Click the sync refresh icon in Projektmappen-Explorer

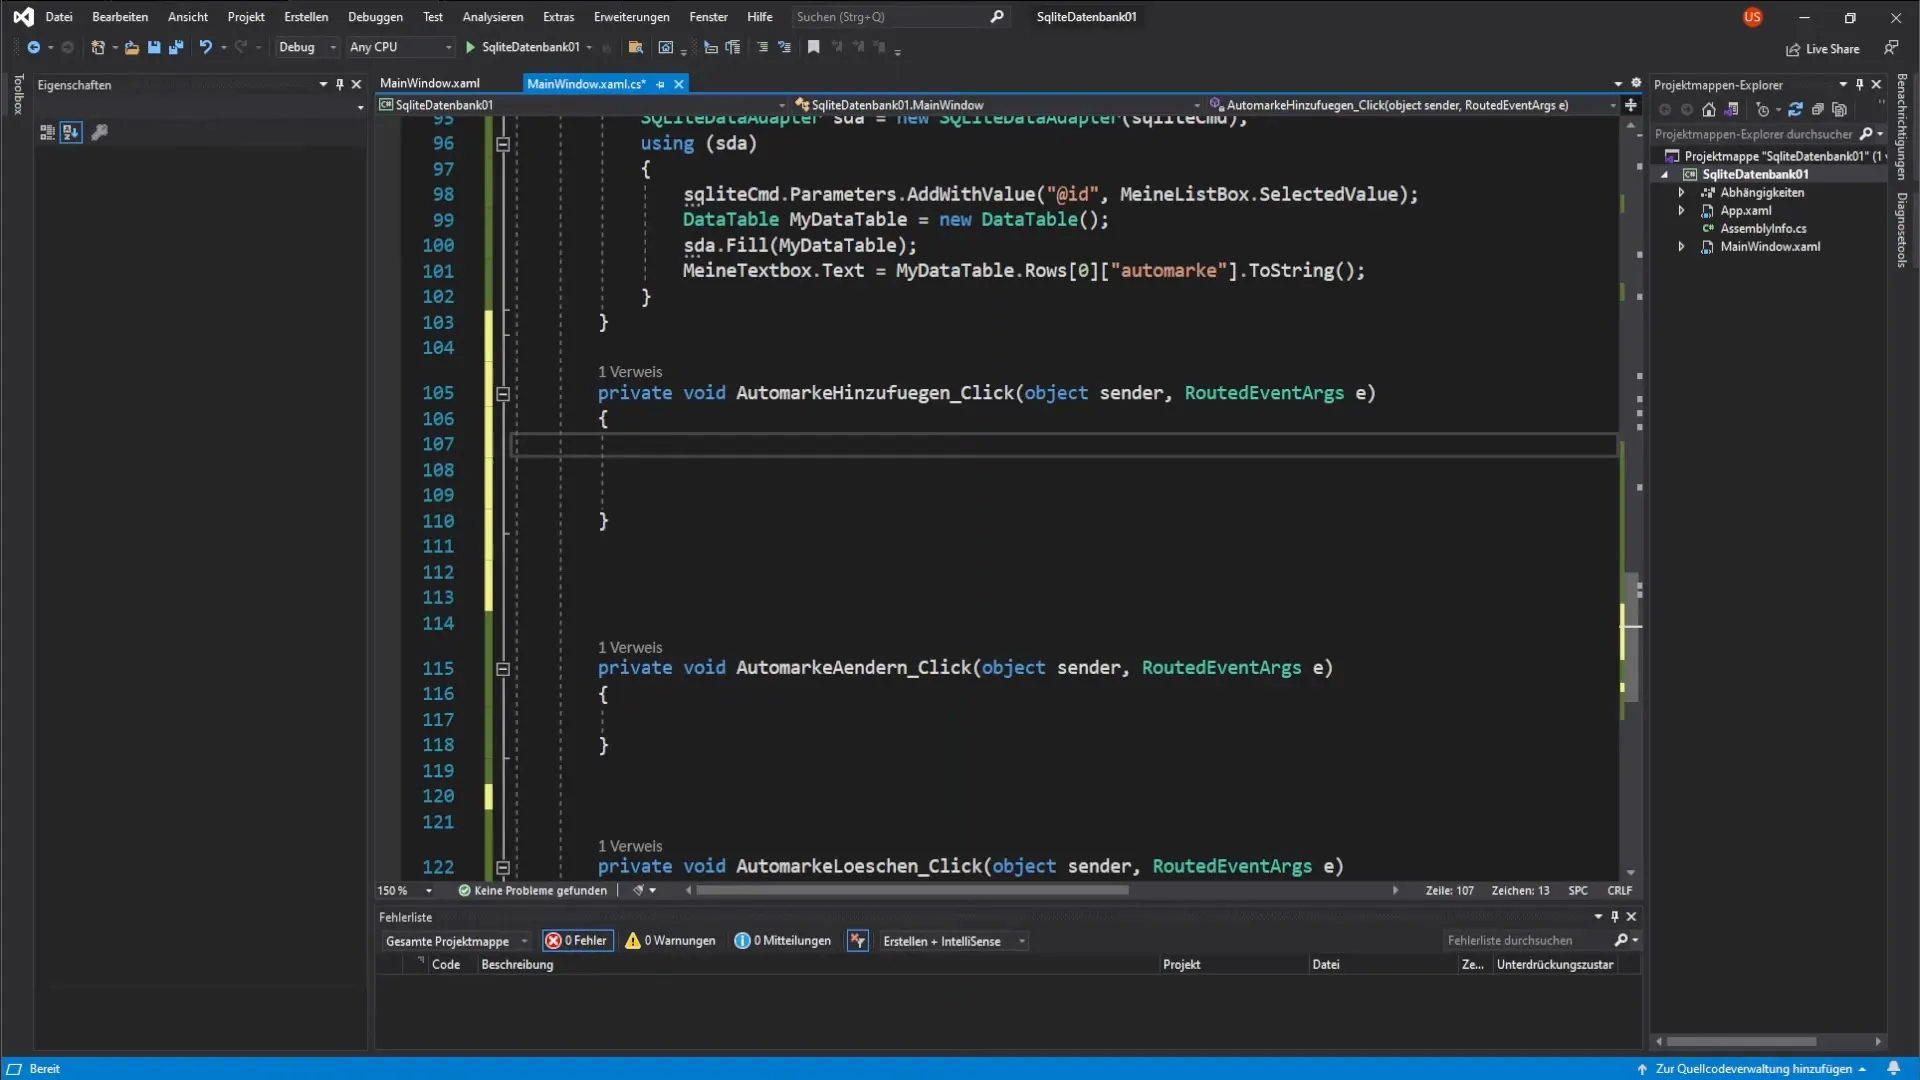click(x=1795, y=110)
